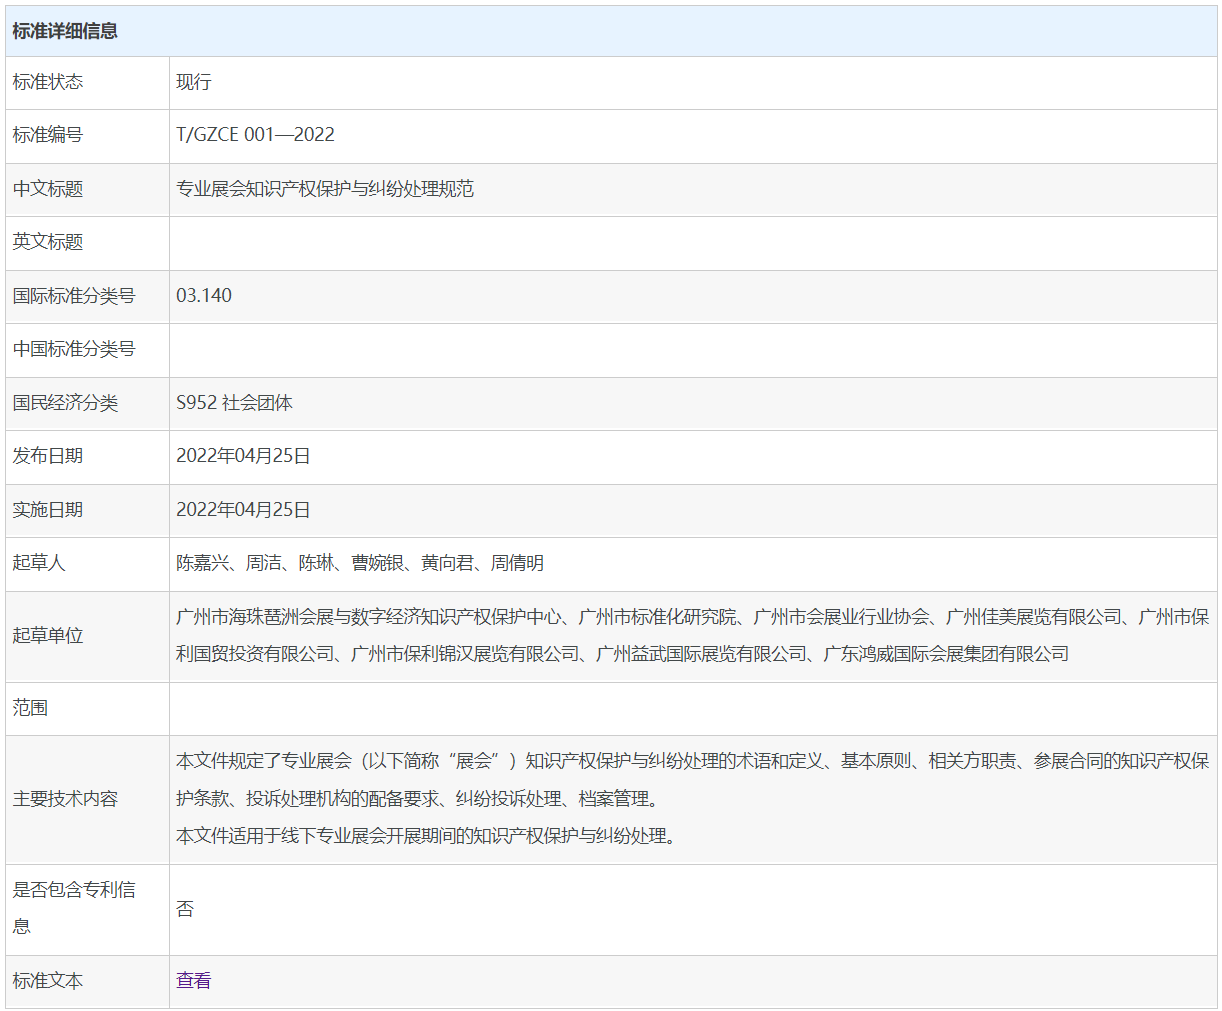Click the 标准详细信息 table header
Viewport: 1222px width, 1011px height.
pyautogui.click(x=65, y=31)
